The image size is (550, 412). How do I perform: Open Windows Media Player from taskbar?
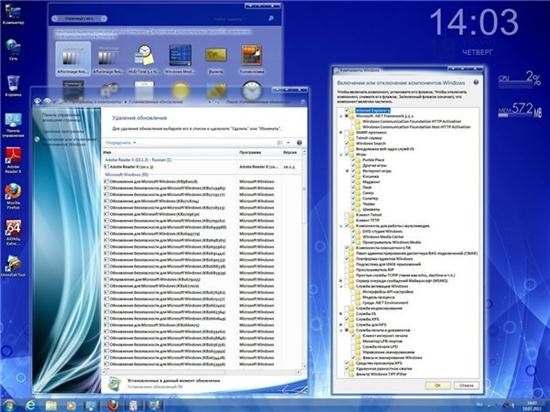(71, 405)
